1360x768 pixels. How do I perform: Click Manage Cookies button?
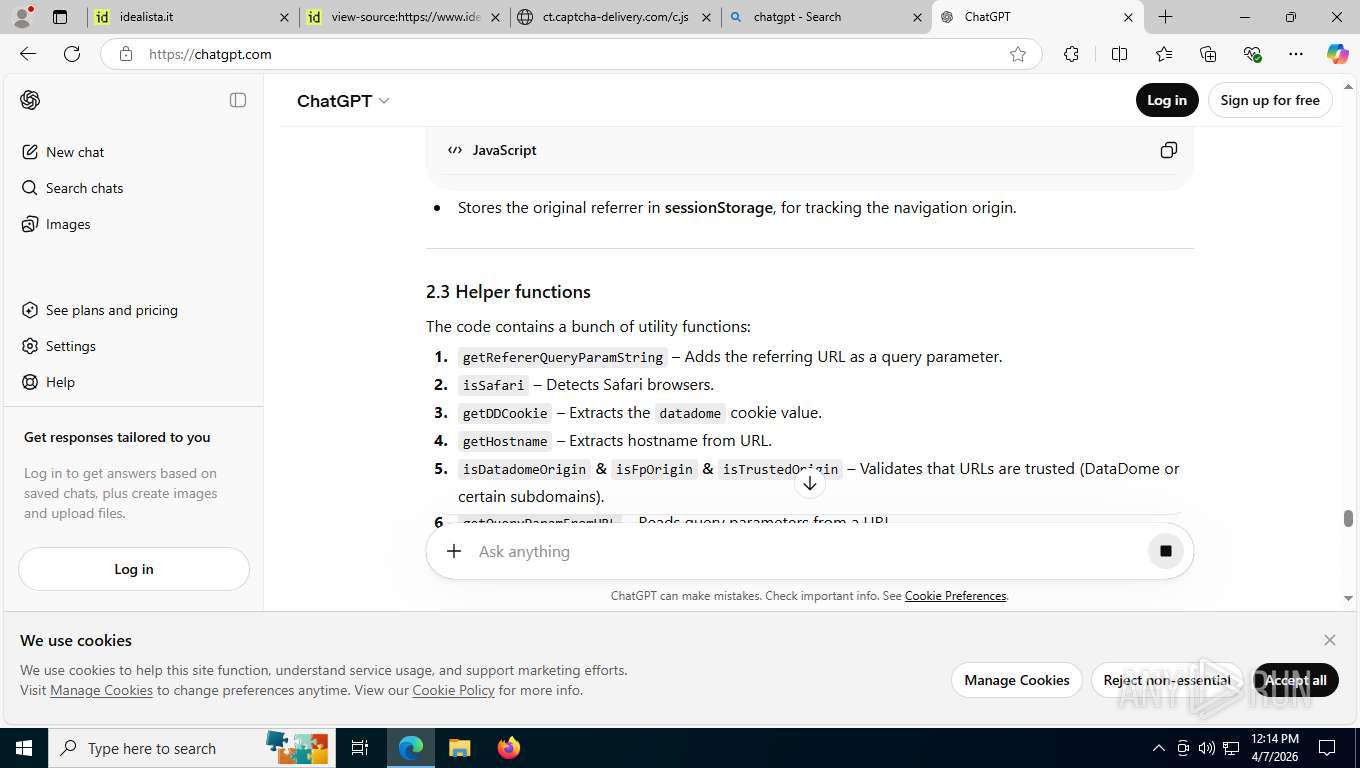(x=1017, y=680)
